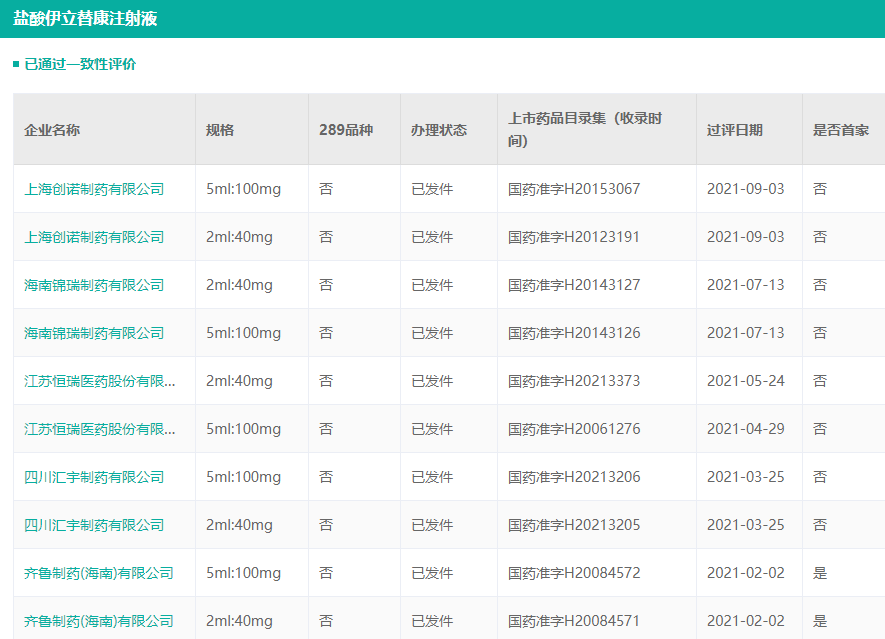The height and width of the screenshot is (639, 885).
Task: Open 江苏恒瑞医药 link dated 2021-05-24
Action: [x=100, y=381]
